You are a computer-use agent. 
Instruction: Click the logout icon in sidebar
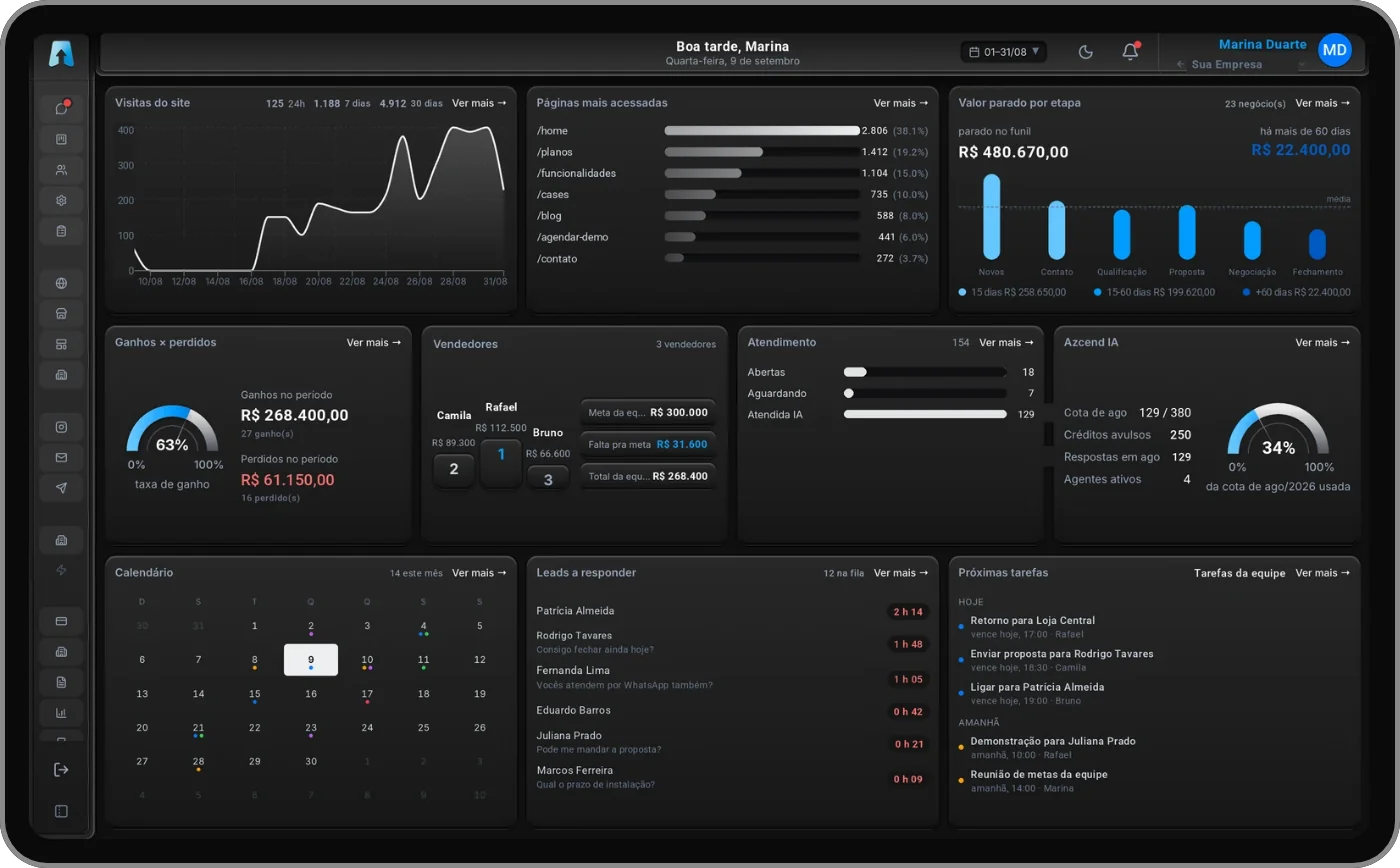coord(61,769)
